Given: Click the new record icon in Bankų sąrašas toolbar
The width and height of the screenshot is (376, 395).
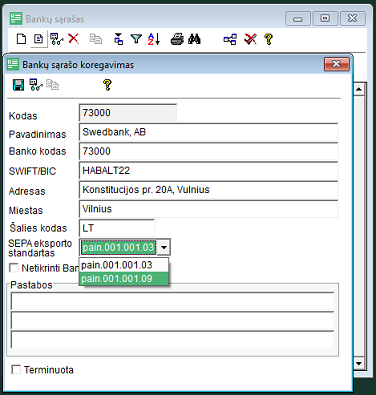Looking at the screenshot, I should click(x=21, y=39).
